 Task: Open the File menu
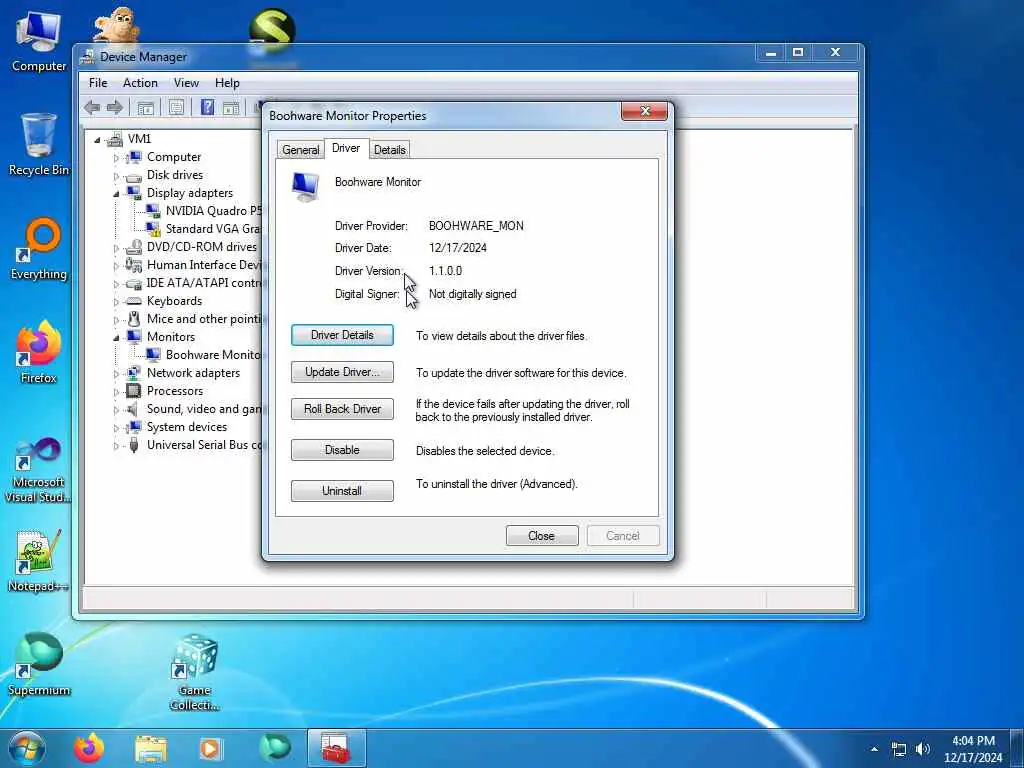click(98, 83)
